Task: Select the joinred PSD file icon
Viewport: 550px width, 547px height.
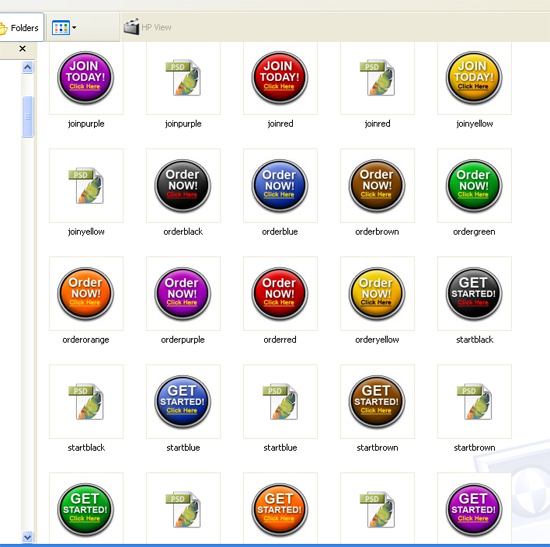Action: point(377,78)
